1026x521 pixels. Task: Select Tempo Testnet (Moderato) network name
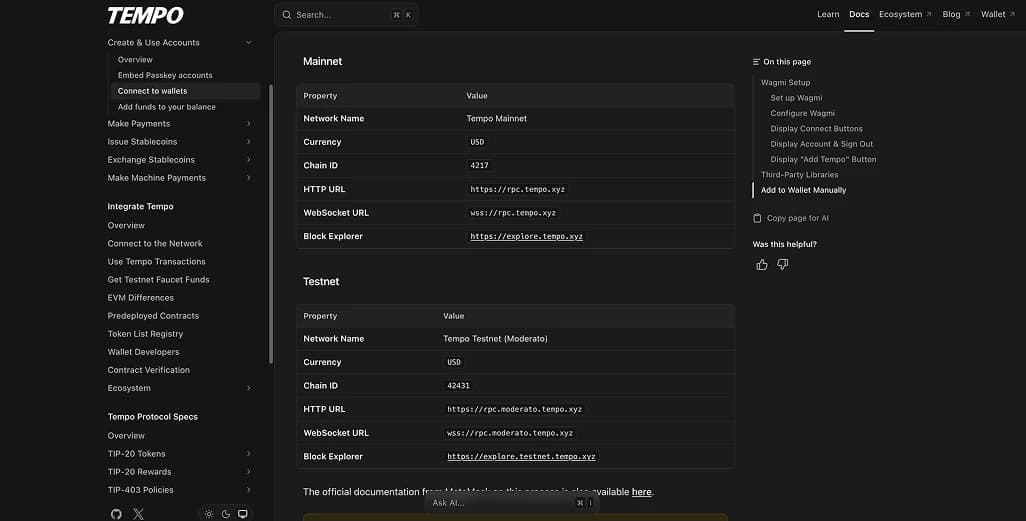click(495, 338)
